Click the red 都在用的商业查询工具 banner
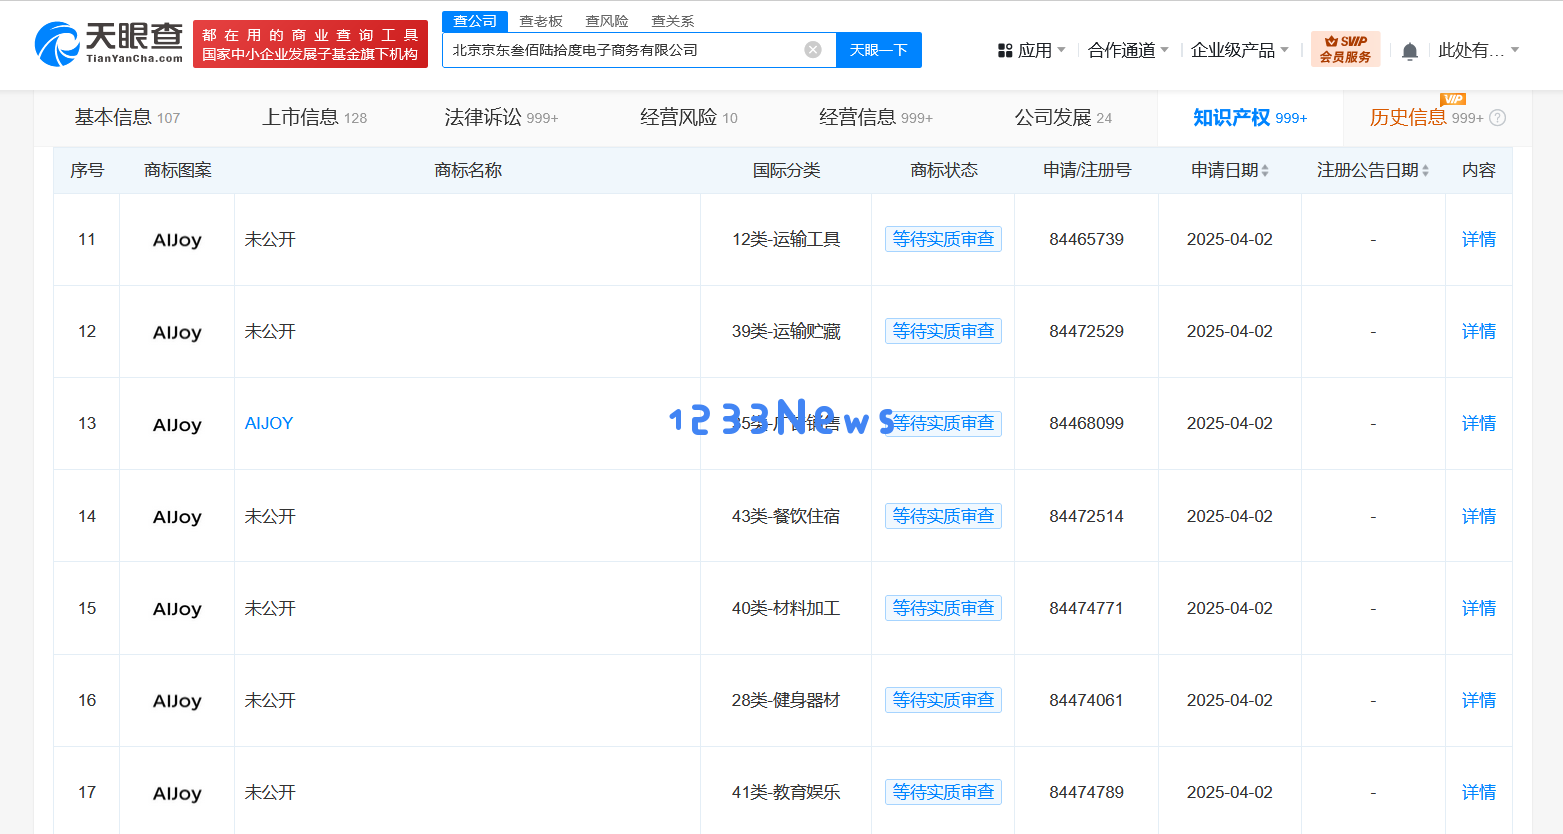The width and height of the screenshot is (1563, 834). [310, 44]
